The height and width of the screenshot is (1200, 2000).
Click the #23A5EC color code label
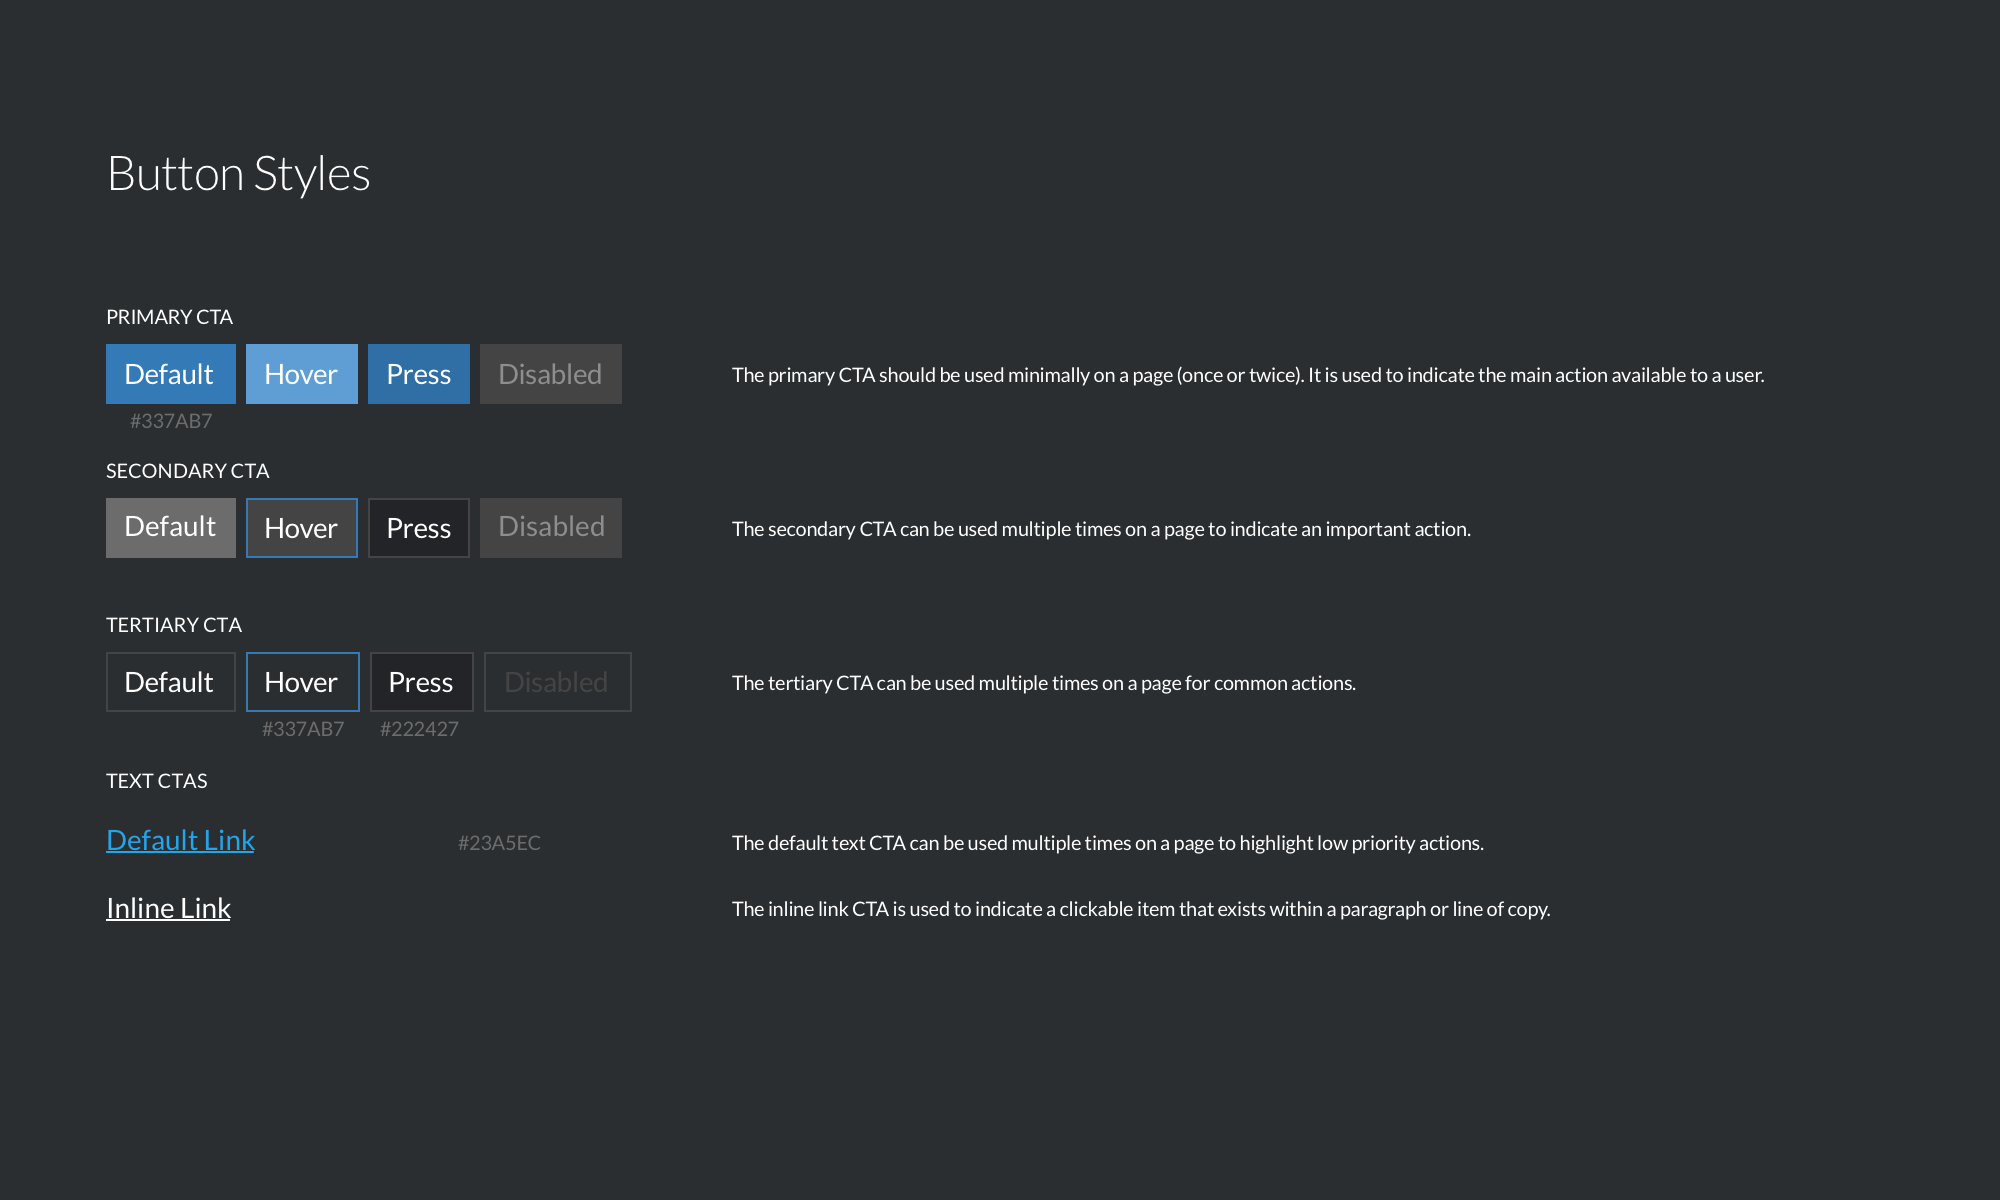pos(499,843)
